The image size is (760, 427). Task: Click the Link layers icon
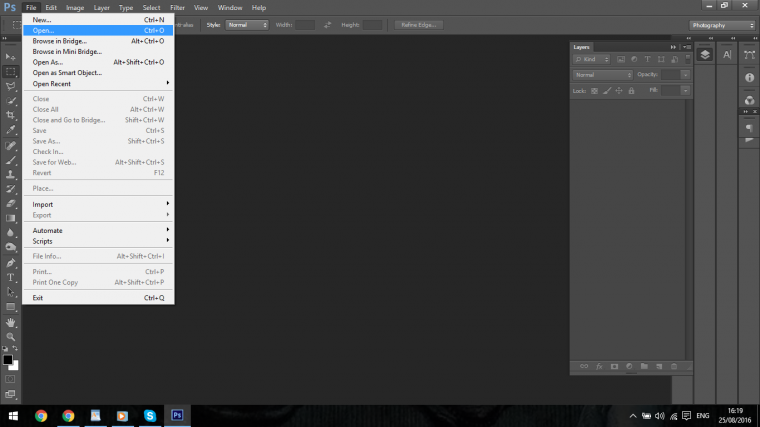tap(584, 366)
